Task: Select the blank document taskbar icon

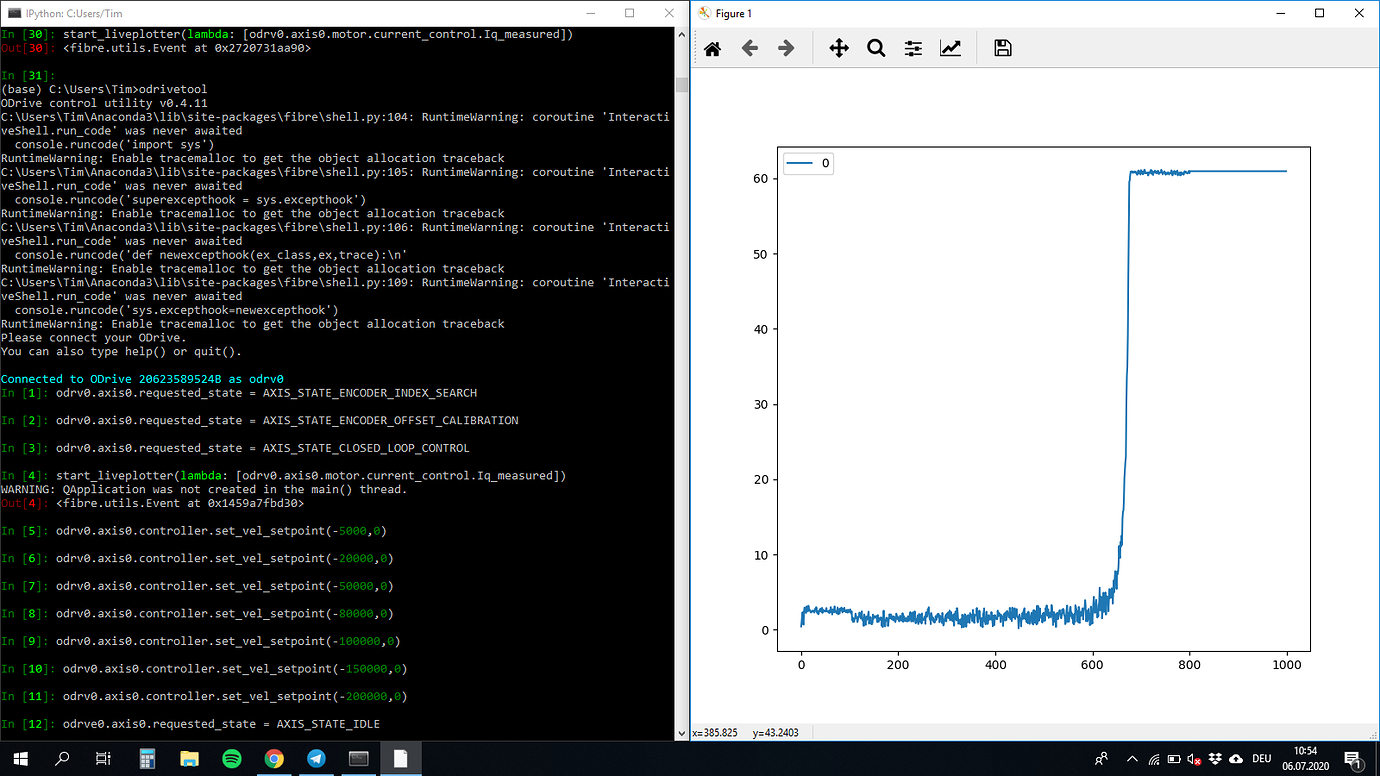Action: (x=400, y=759)
